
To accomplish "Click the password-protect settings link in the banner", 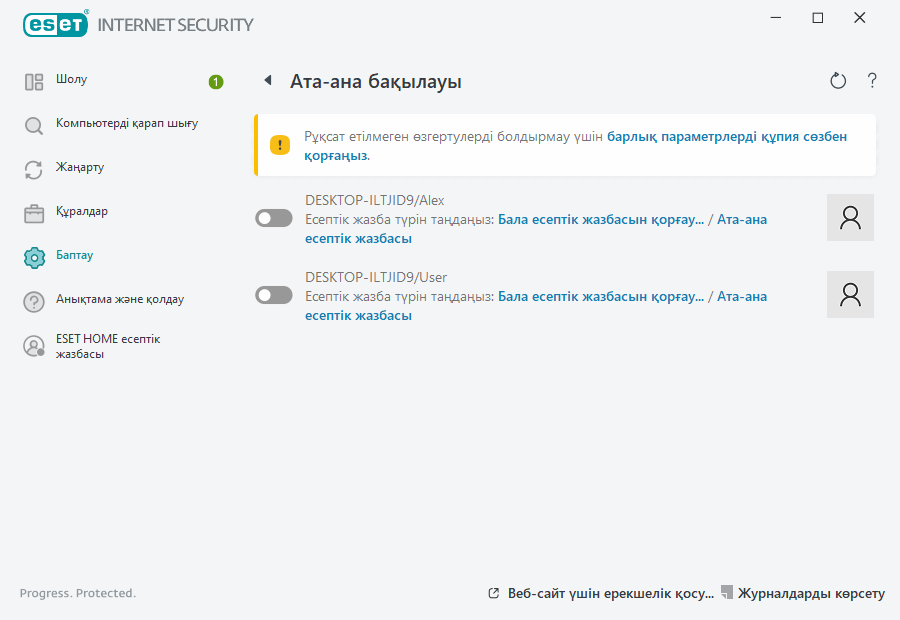I will 727,137.
